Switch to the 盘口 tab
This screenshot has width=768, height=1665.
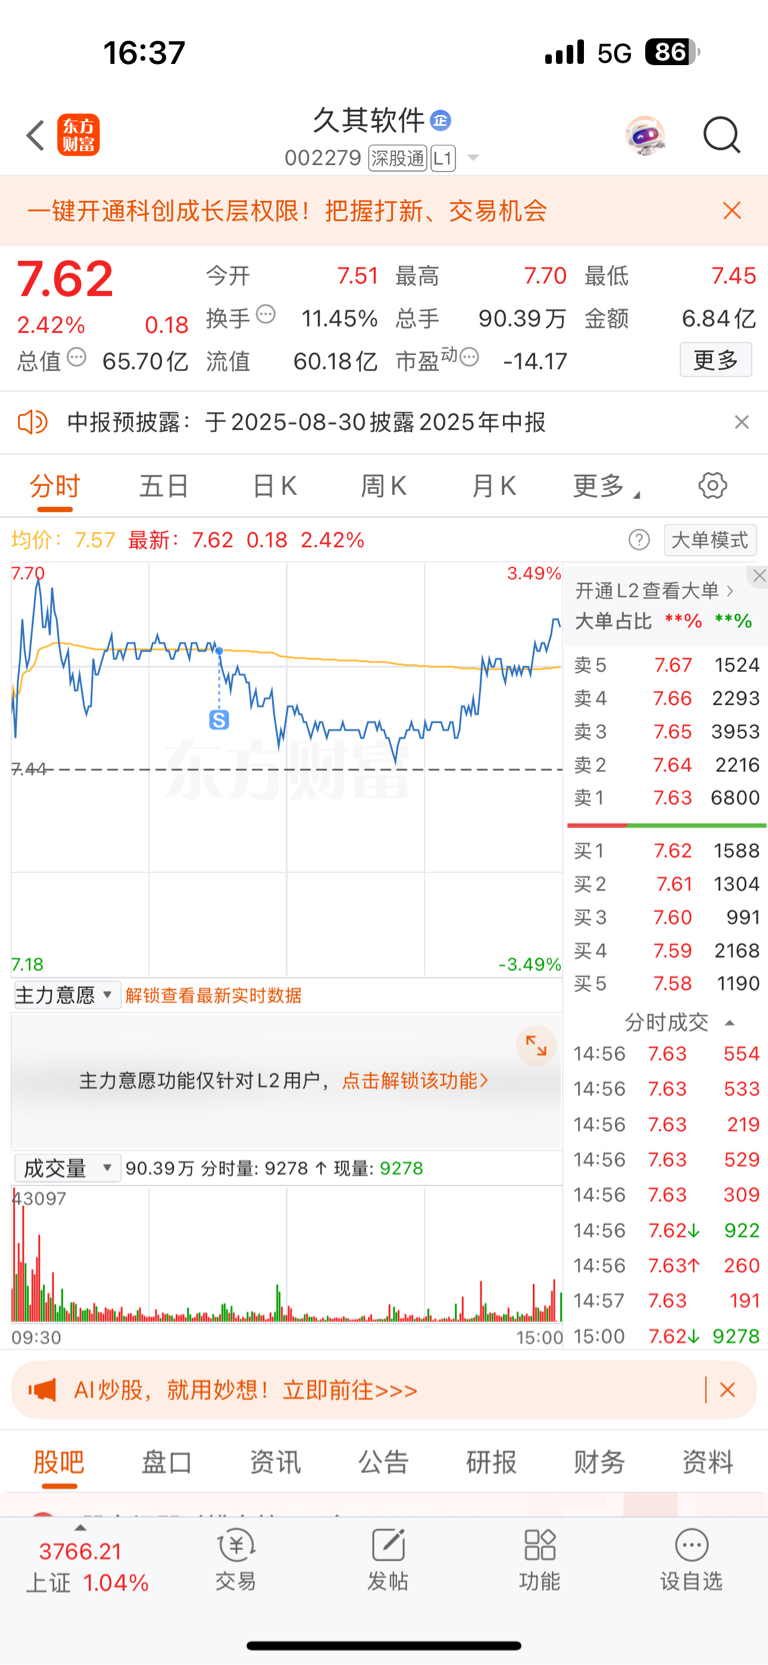[166, 1462]
